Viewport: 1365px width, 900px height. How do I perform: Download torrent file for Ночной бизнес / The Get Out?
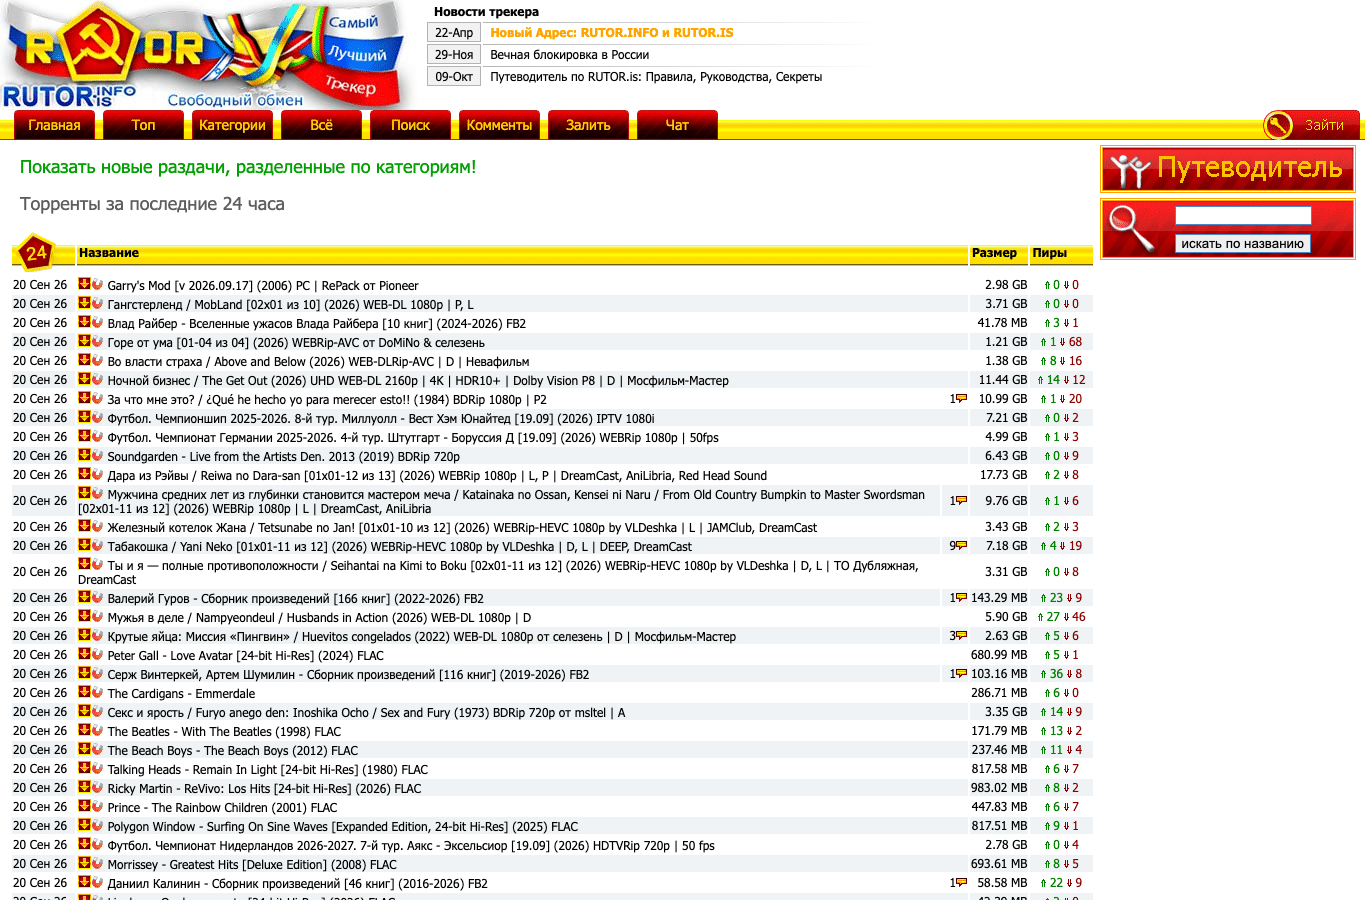pos(85,379)
